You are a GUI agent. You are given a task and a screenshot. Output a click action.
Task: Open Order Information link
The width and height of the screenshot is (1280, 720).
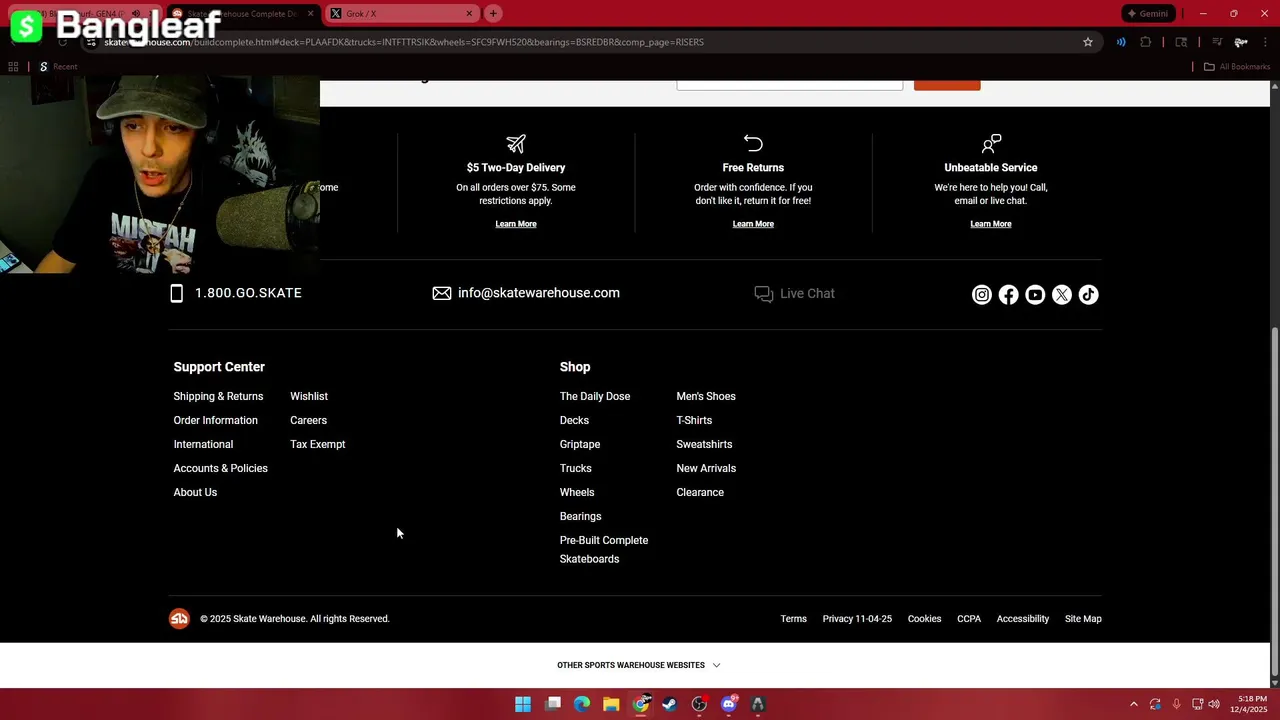pyautogui.click(x=215, y=421)
